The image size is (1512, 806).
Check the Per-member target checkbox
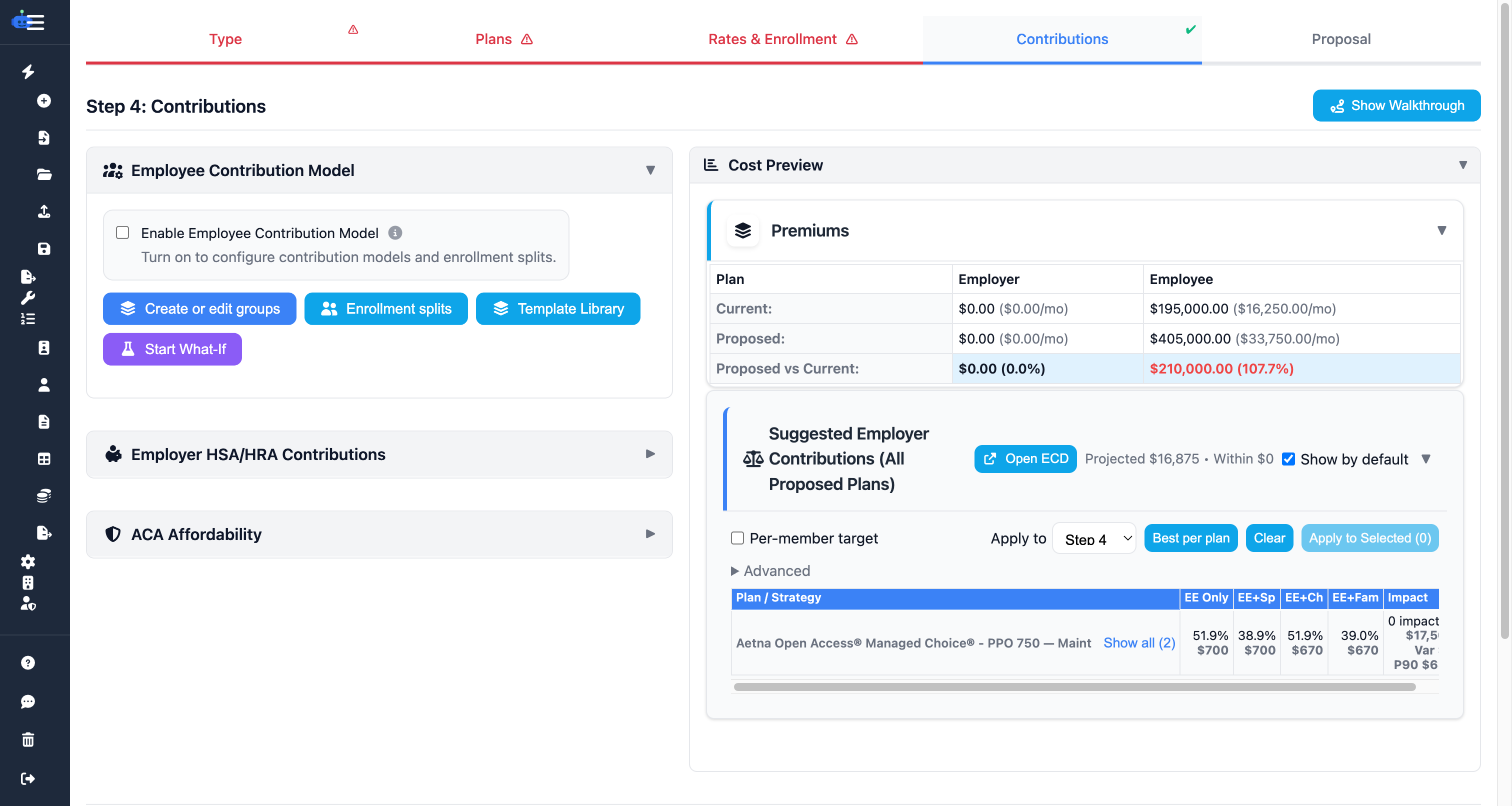tap(738, 538)
